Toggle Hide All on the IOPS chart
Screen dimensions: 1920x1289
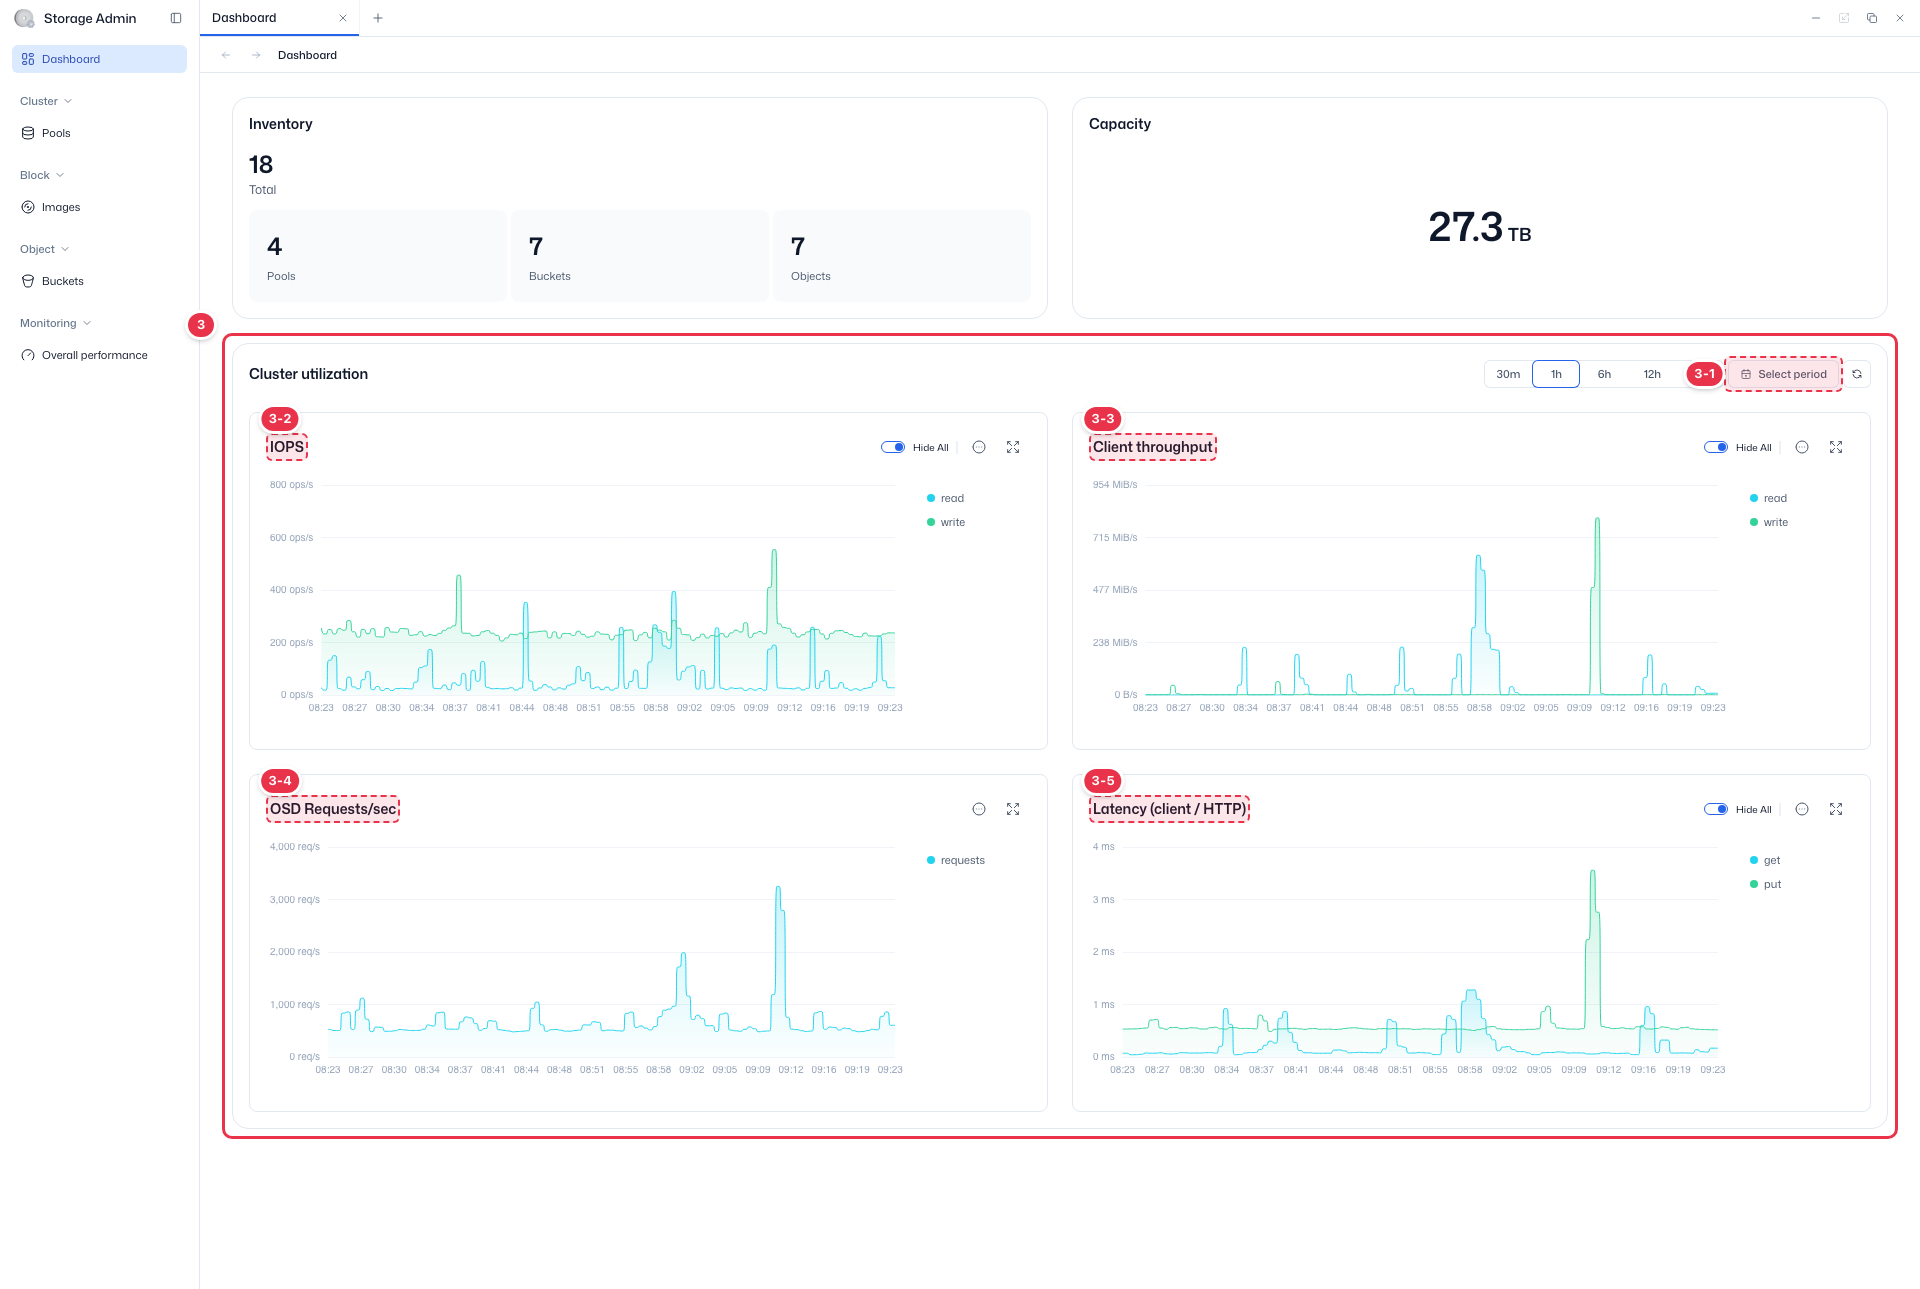tap(893, 447)
